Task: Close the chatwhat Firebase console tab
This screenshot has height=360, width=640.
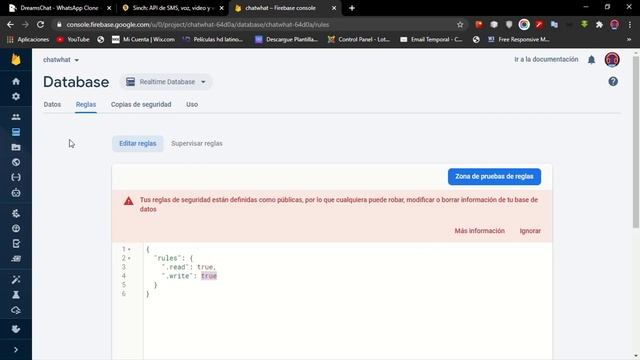Action: point(333,8)
